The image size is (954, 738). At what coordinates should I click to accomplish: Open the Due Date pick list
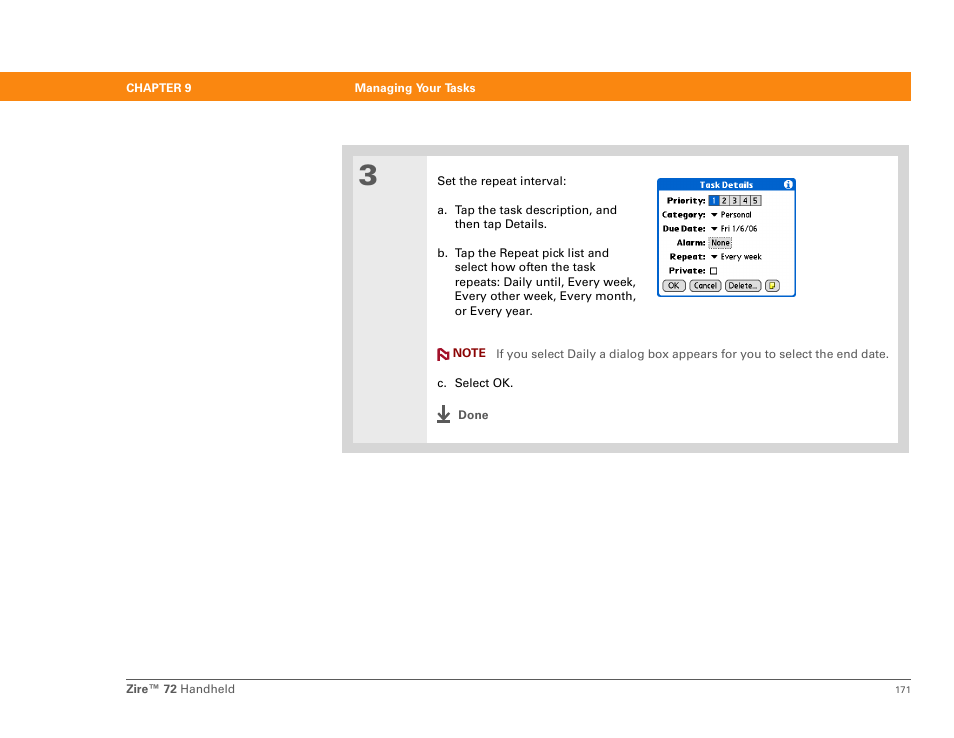coord(734,229)
